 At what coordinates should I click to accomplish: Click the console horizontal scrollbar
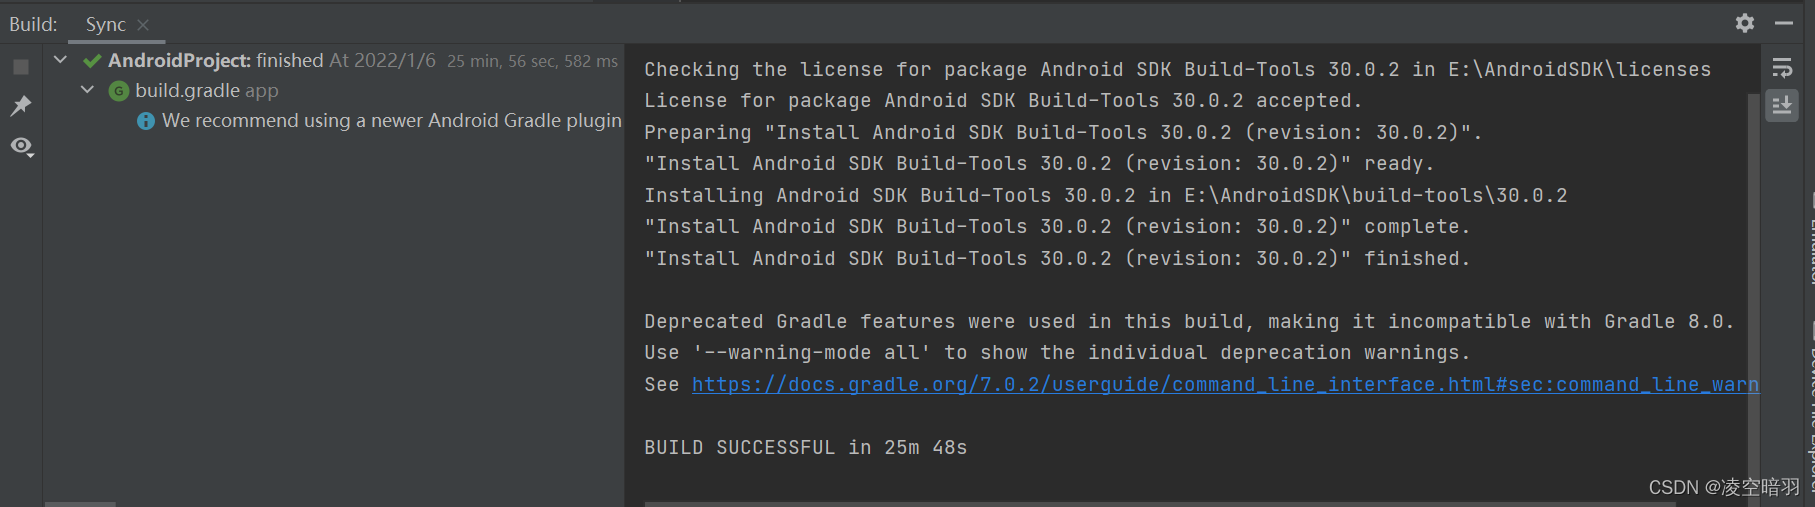click(1160, 503)
